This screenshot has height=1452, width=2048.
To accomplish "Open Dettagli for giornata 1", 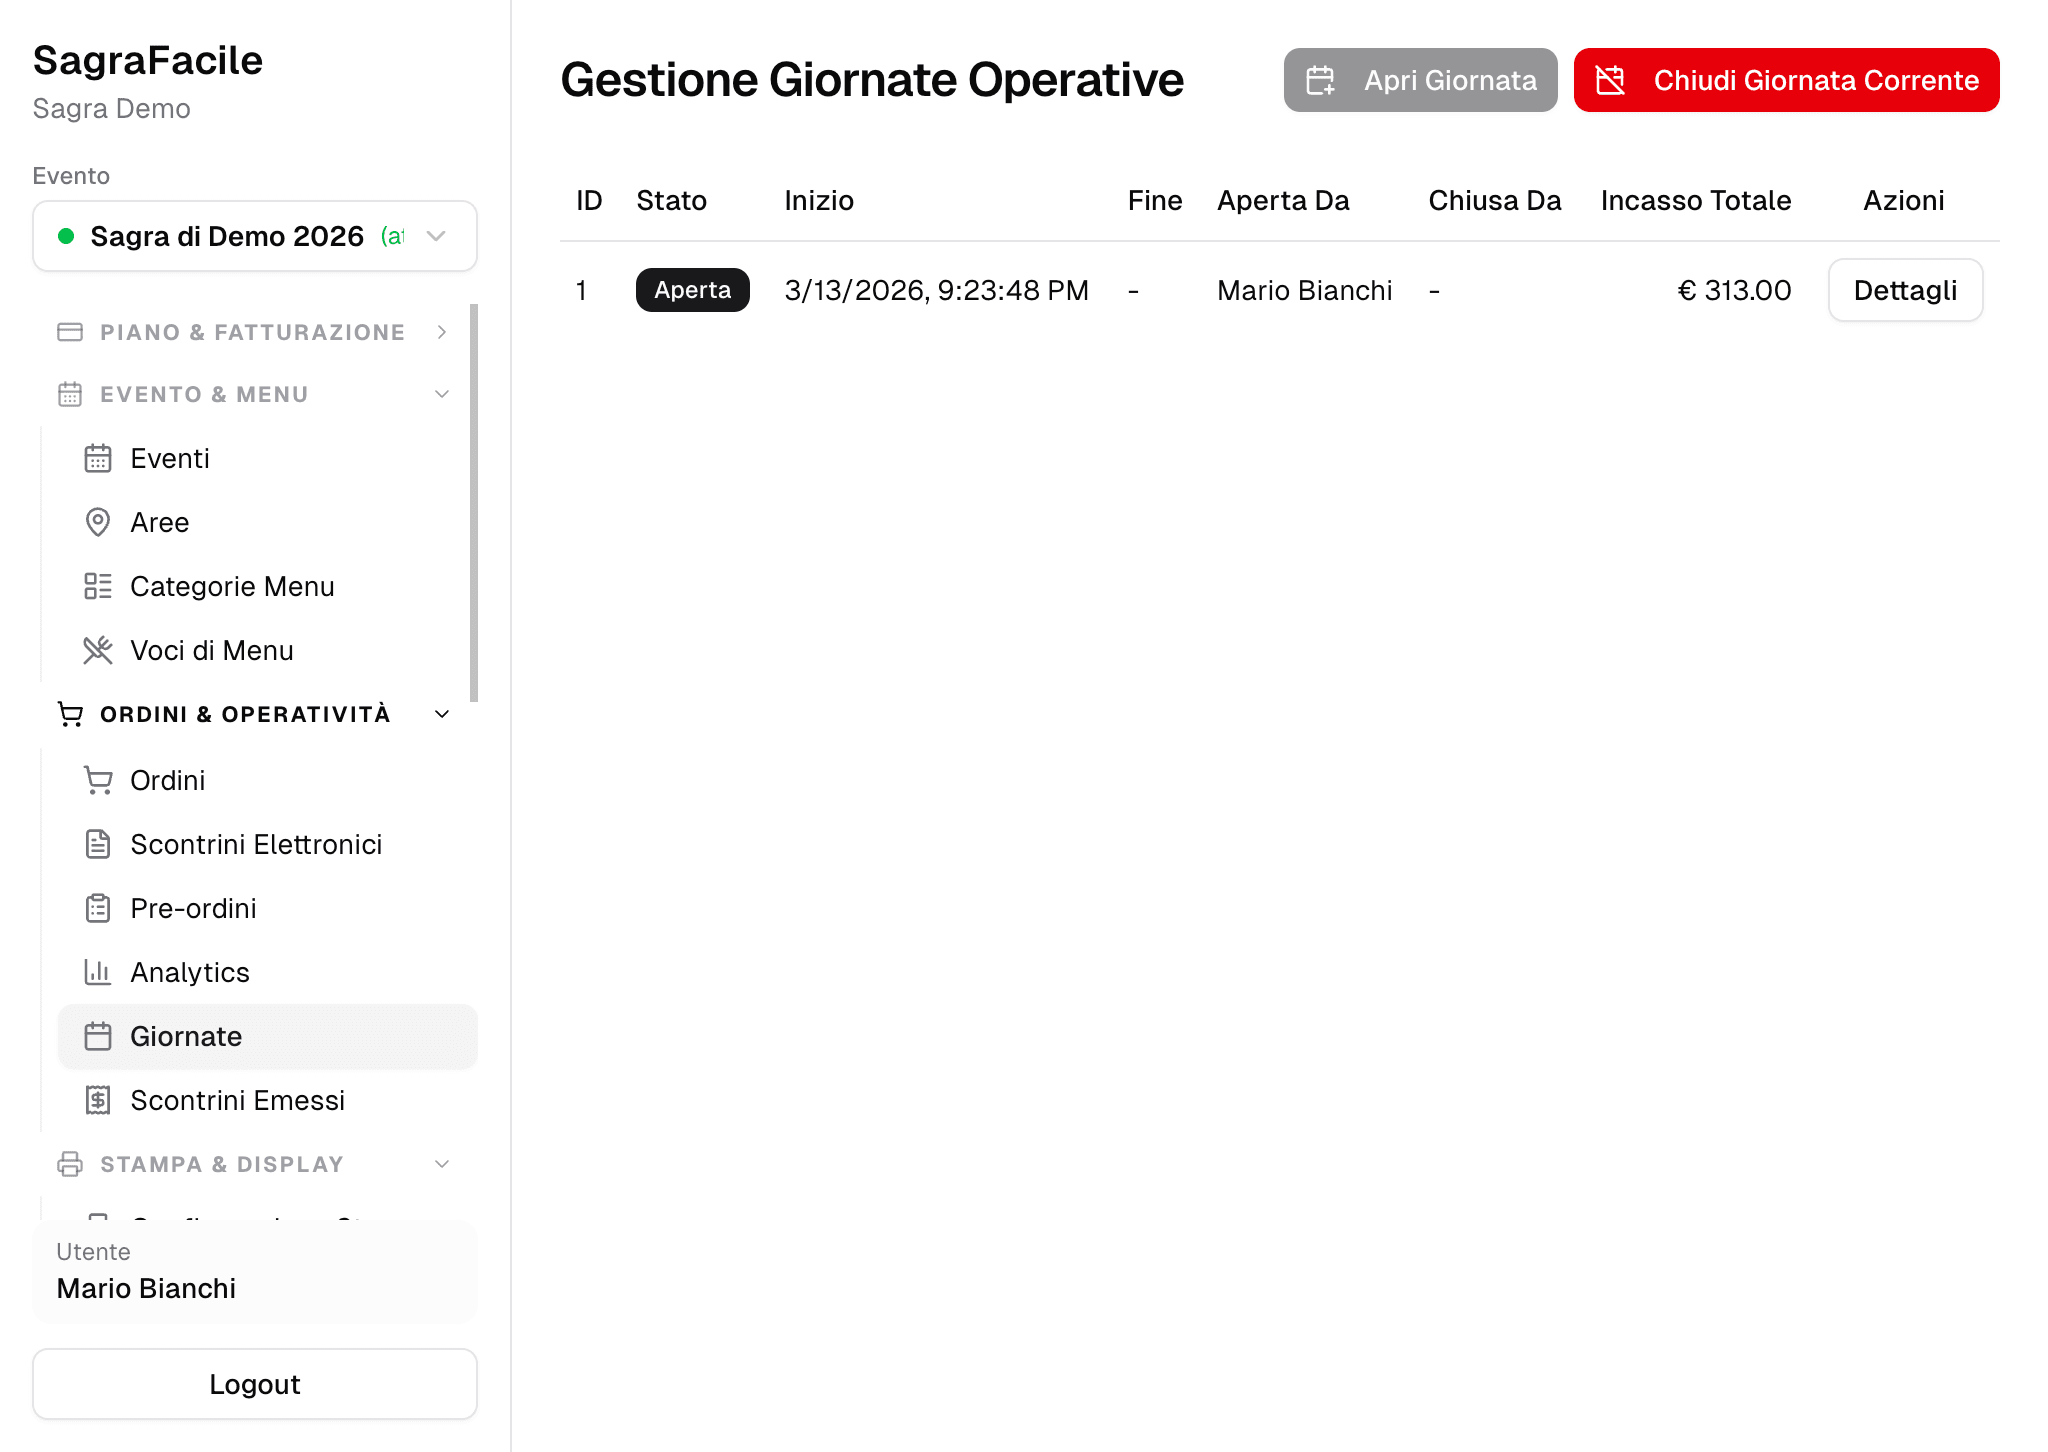I will click(x=1905, y=290).
